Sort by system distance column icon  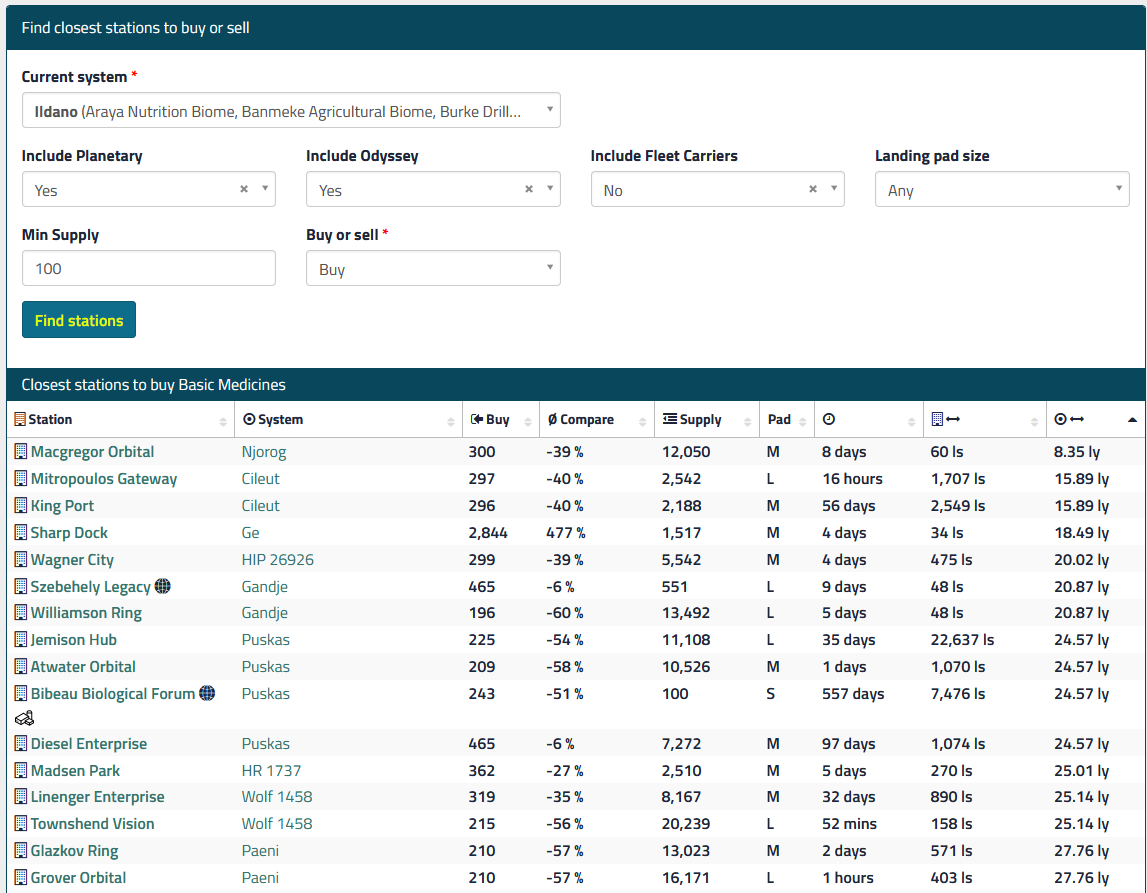1069,419
